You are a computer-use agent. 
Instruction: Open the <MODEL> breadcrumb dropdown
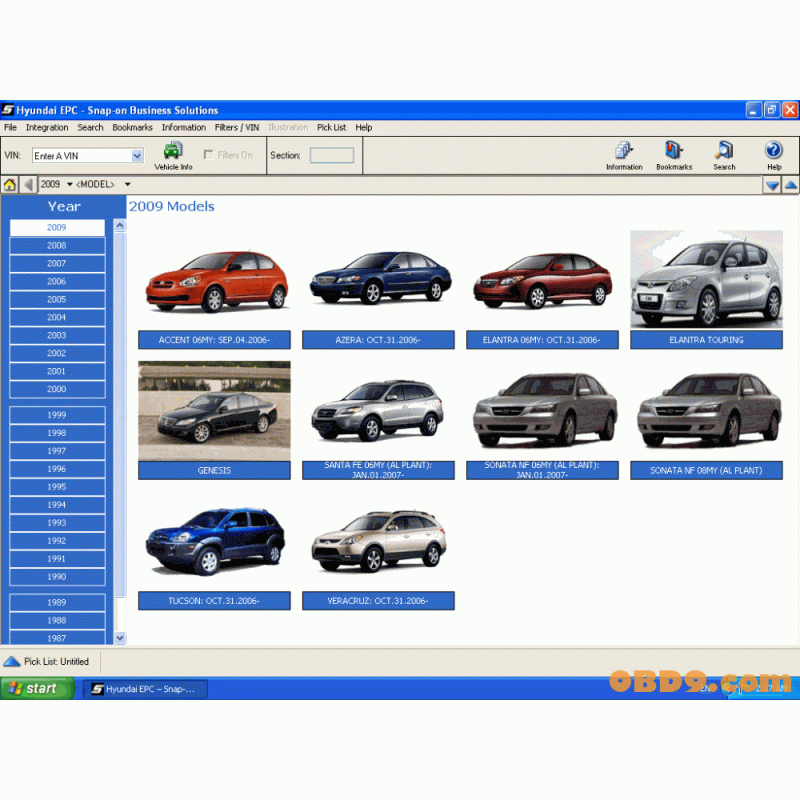point(128,184)
